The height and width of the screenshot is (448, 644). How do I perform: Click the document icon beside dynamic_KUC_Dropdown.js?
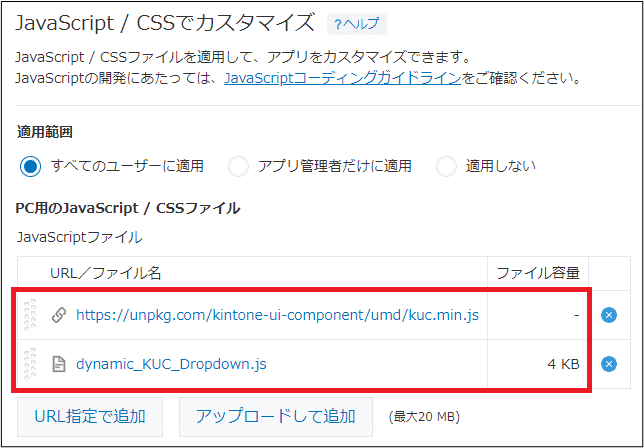59,364
